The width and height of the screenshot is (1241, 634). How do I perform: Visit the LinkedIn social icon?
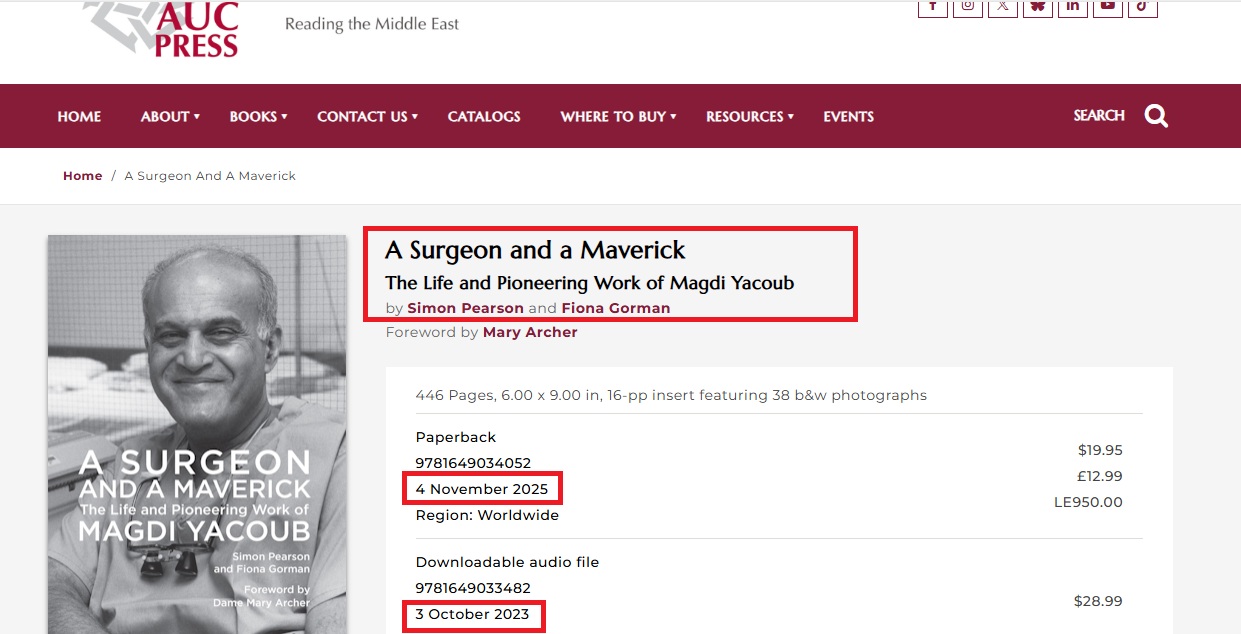coord(1072,7)
